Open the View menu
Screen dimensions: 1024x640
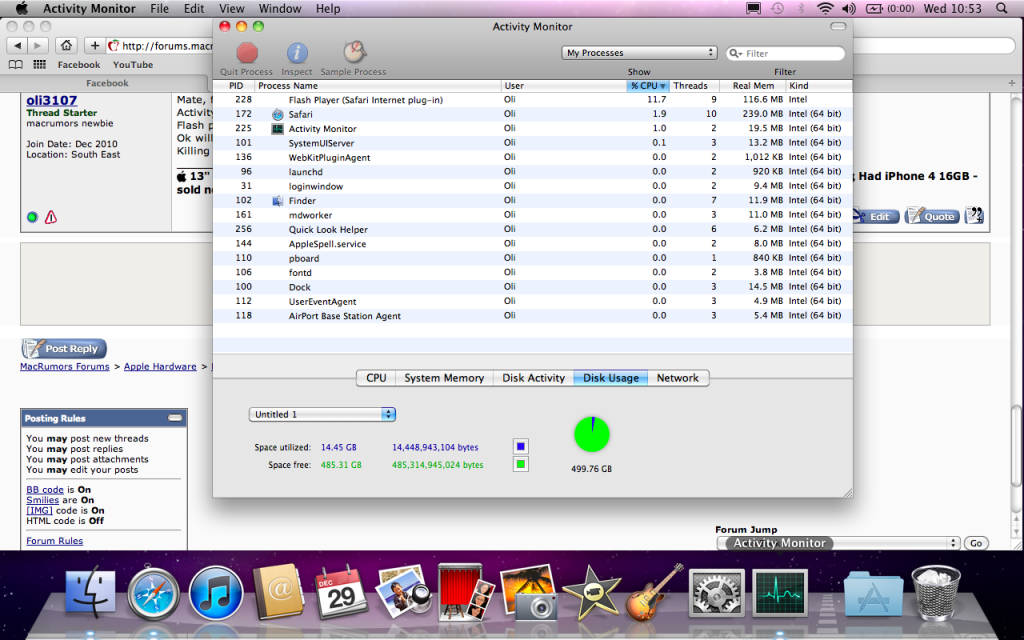232,8
